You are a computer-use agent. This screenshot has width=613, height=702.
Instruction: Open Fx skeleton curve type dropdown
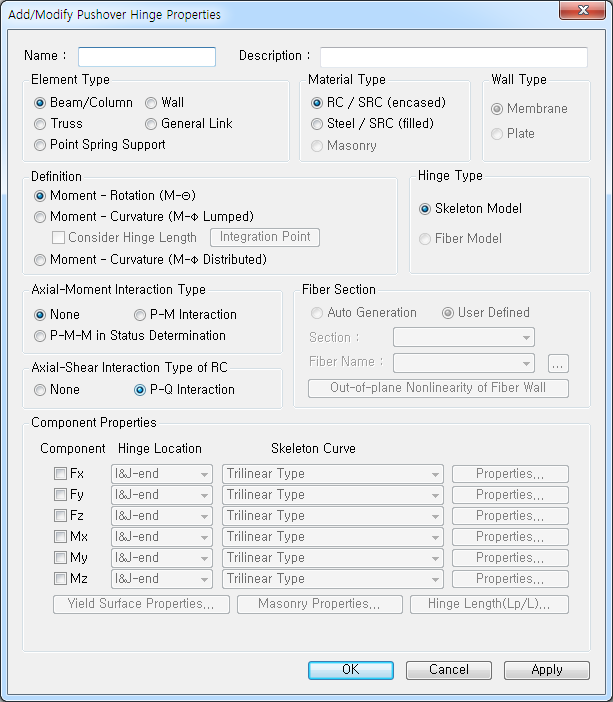[333, 474]
